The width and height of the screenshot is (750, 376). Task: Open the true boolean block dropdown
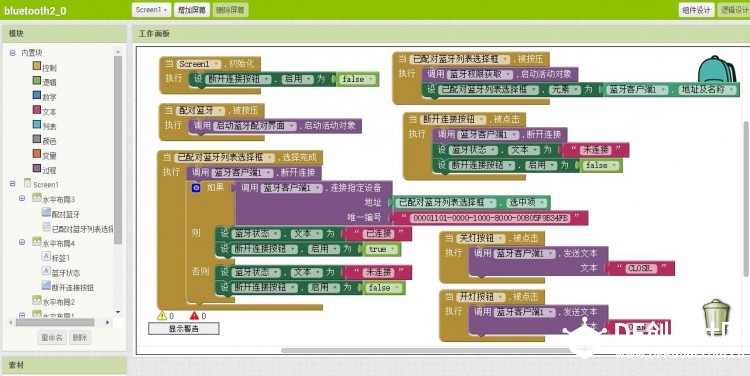coord(382,249)
